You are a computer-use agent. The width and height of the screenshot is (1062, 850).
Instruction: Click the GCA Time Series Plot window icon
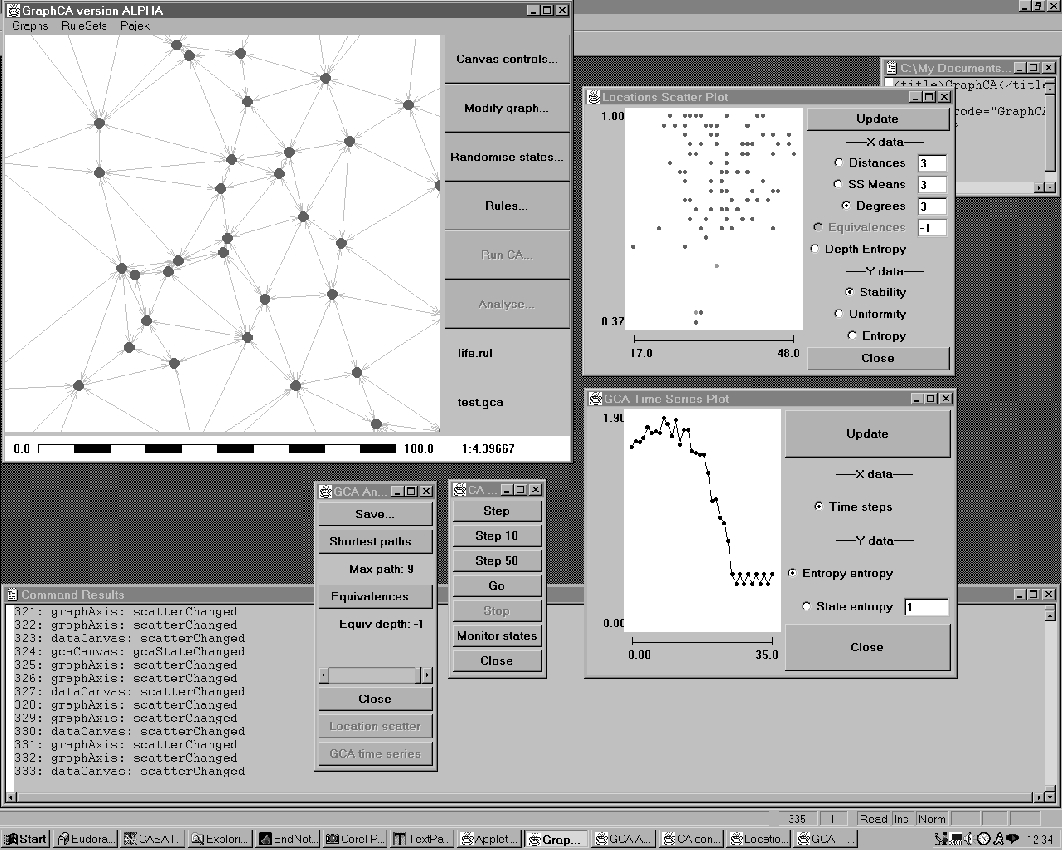594,398
